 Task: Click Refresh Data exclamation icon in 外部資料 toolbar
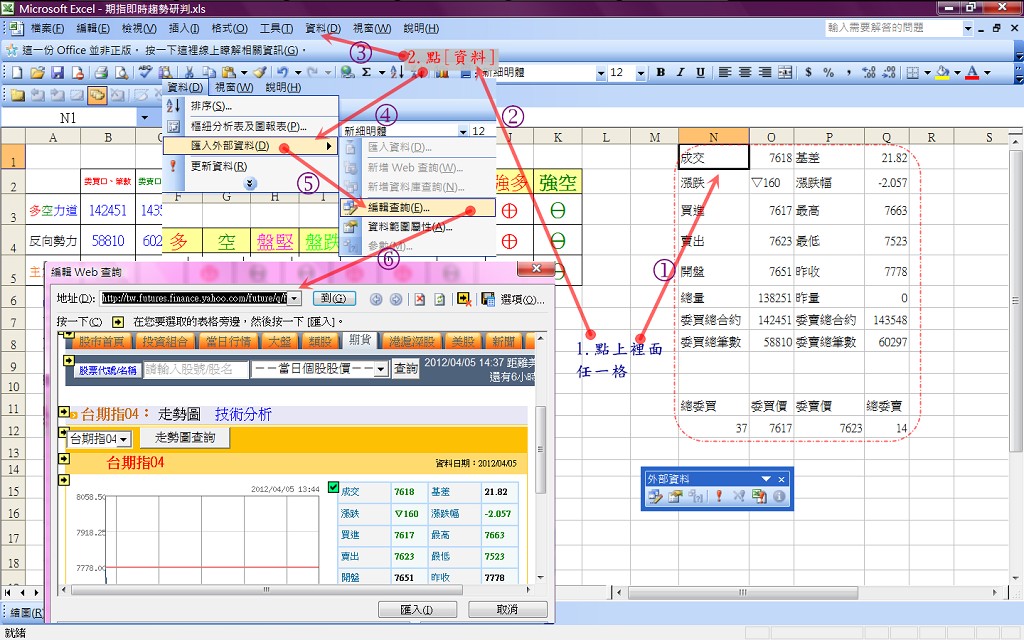click(x=718, y=496)
